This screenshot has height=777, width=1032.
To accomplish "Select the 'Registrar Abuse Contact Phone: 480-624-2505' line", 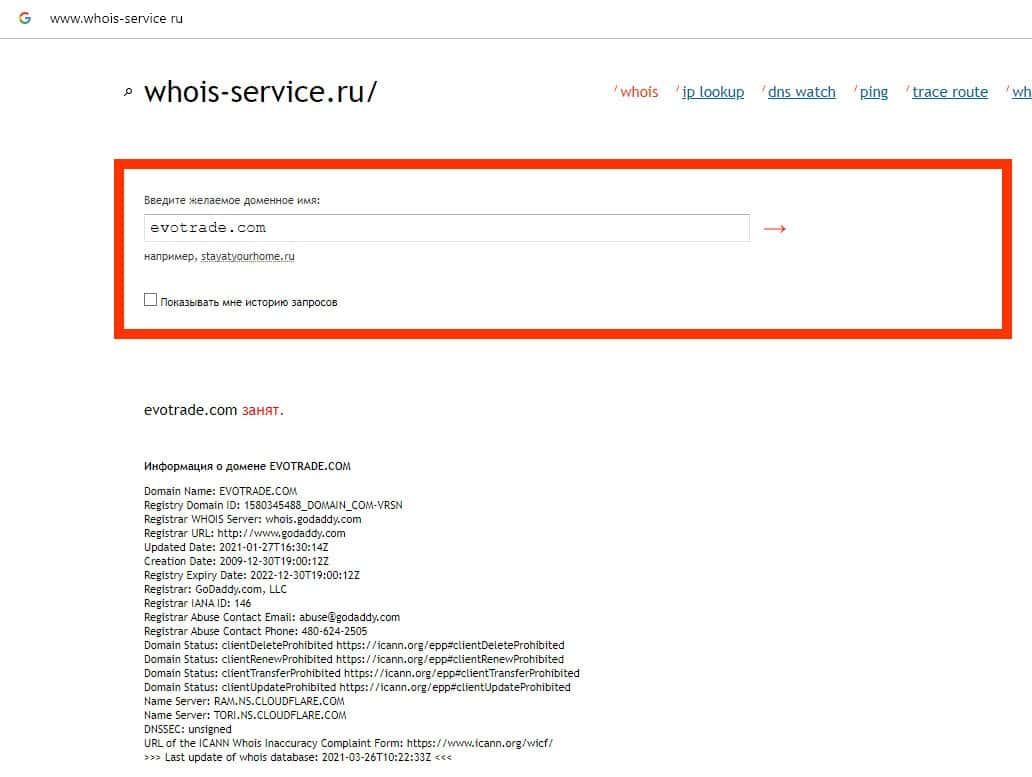I will pyautogui.click(x=255, y=631).
